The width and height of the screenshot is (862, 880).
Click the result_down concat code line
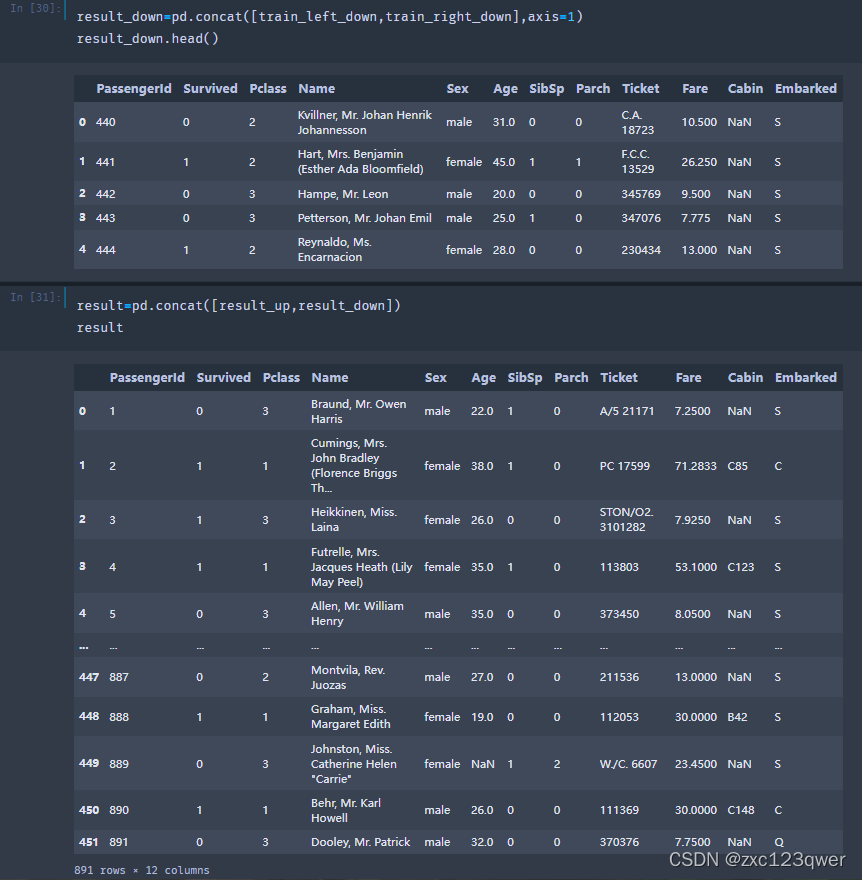(329, 17)
